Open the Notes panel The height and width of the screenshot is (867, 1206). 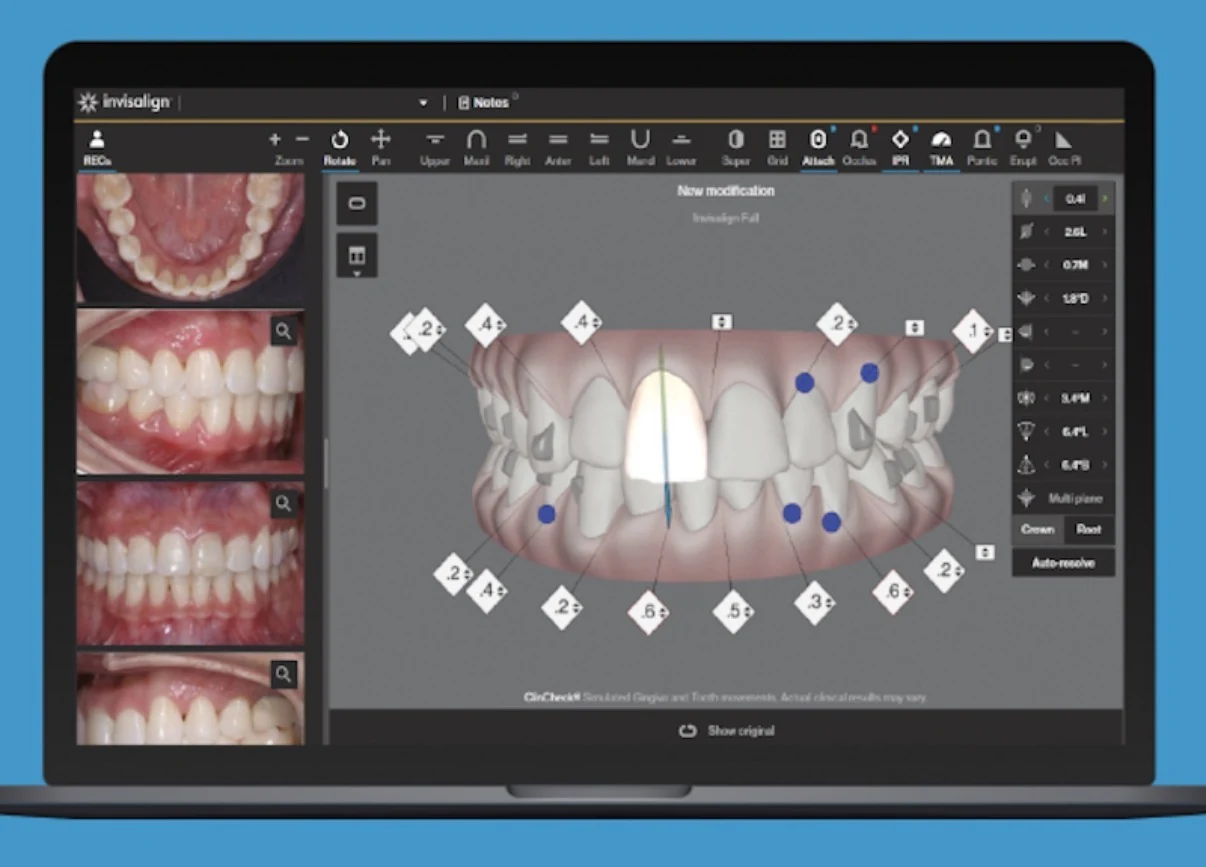484,103
